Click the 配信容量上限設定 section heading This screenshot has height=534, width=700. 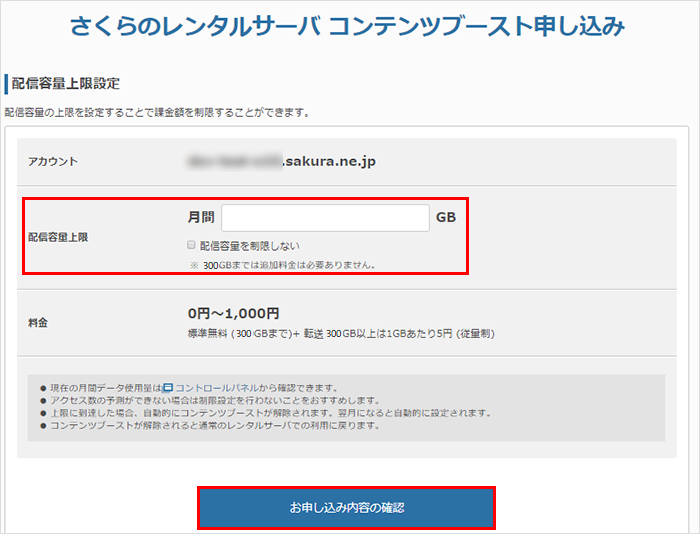pyautogui.click(x=66, y=83)
